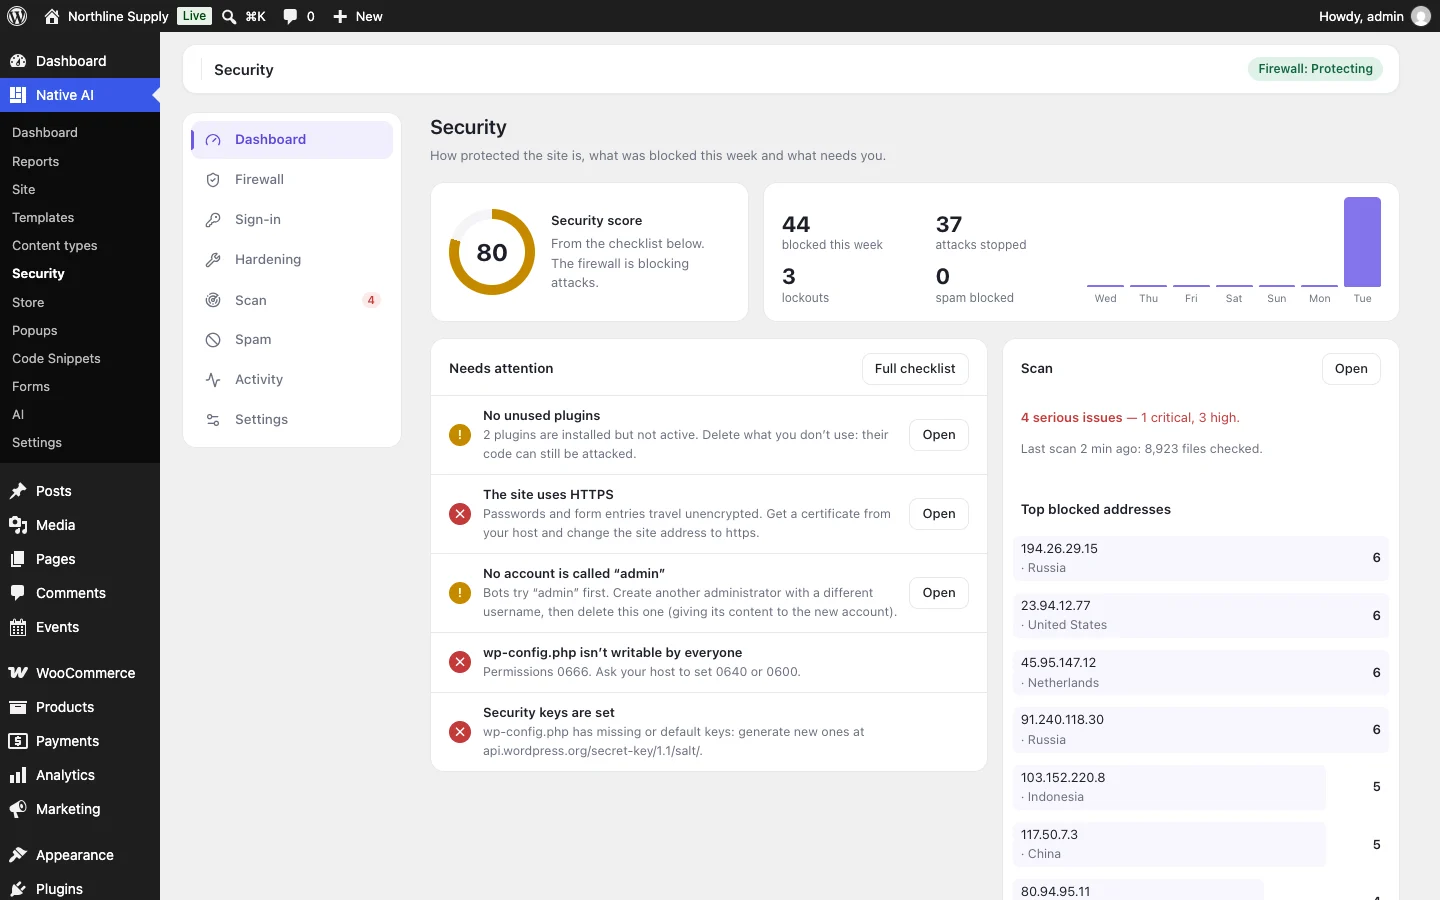Click the Analytics bar chart icon
Viewport: 1440px width, 900px height.
click(x=18, y=775)
